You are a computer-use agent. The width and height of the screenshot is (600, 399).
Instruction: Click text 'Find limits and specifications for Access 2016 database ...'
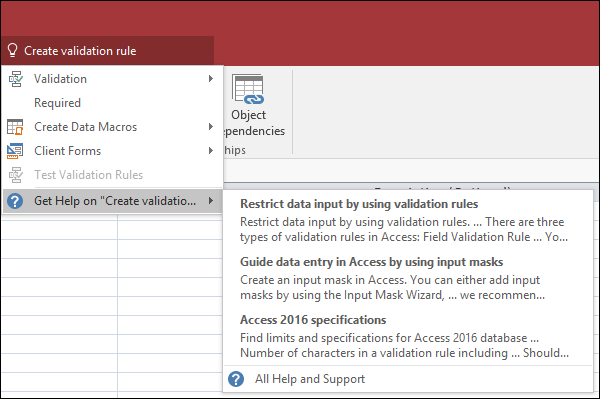click(x=389, y=338)
